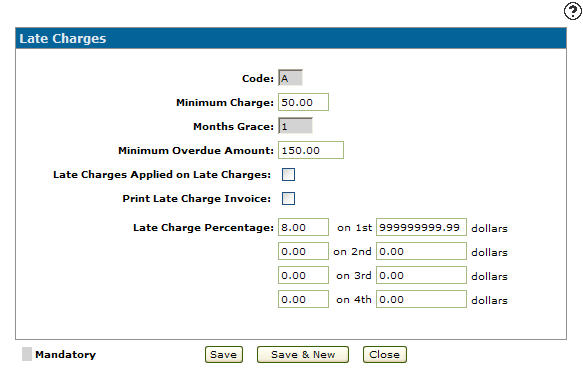Open the help question mark icon
The height and width of the screenshot is (378, 583).
(573, 11)
